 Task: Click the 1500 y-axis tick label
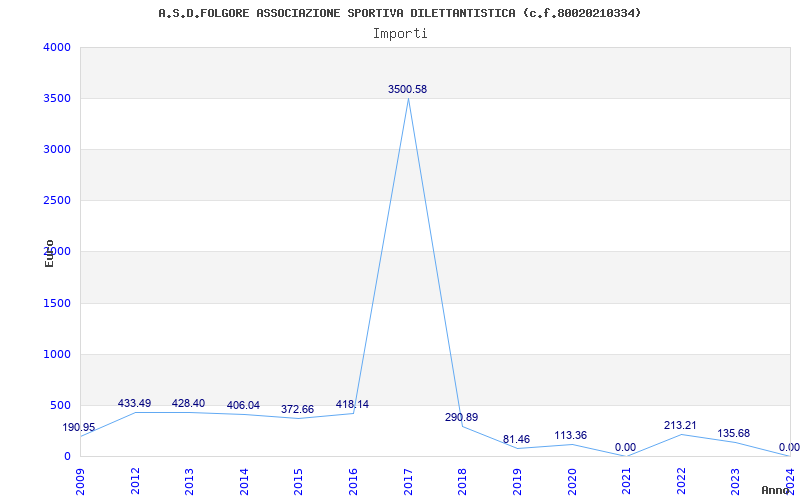click(57, 304)
